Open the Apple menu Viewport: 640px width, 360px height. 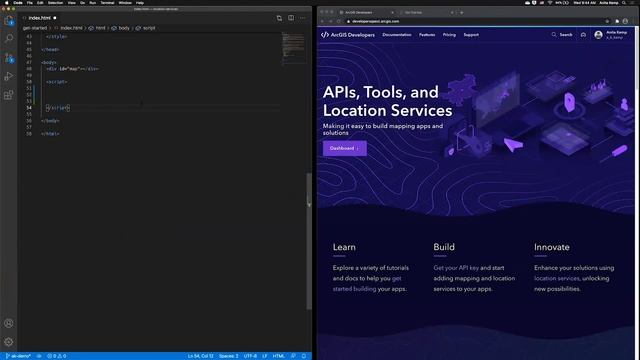tap(6, 3)
